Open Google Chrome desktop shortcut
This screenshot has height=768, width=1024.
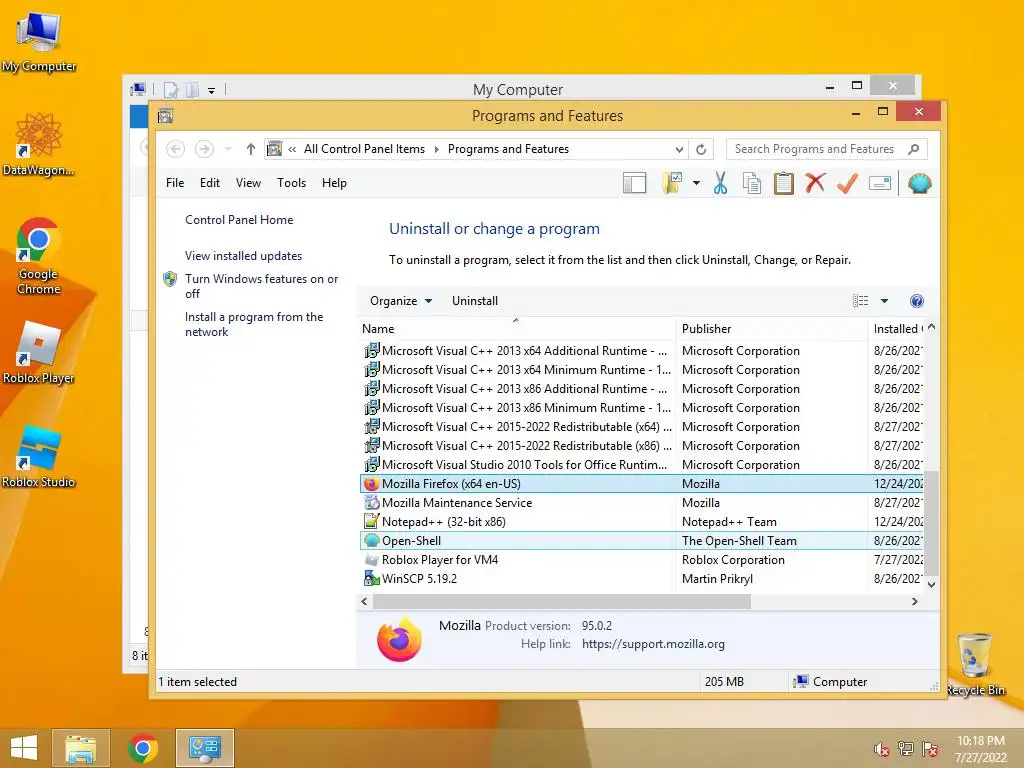click(39, 256)
